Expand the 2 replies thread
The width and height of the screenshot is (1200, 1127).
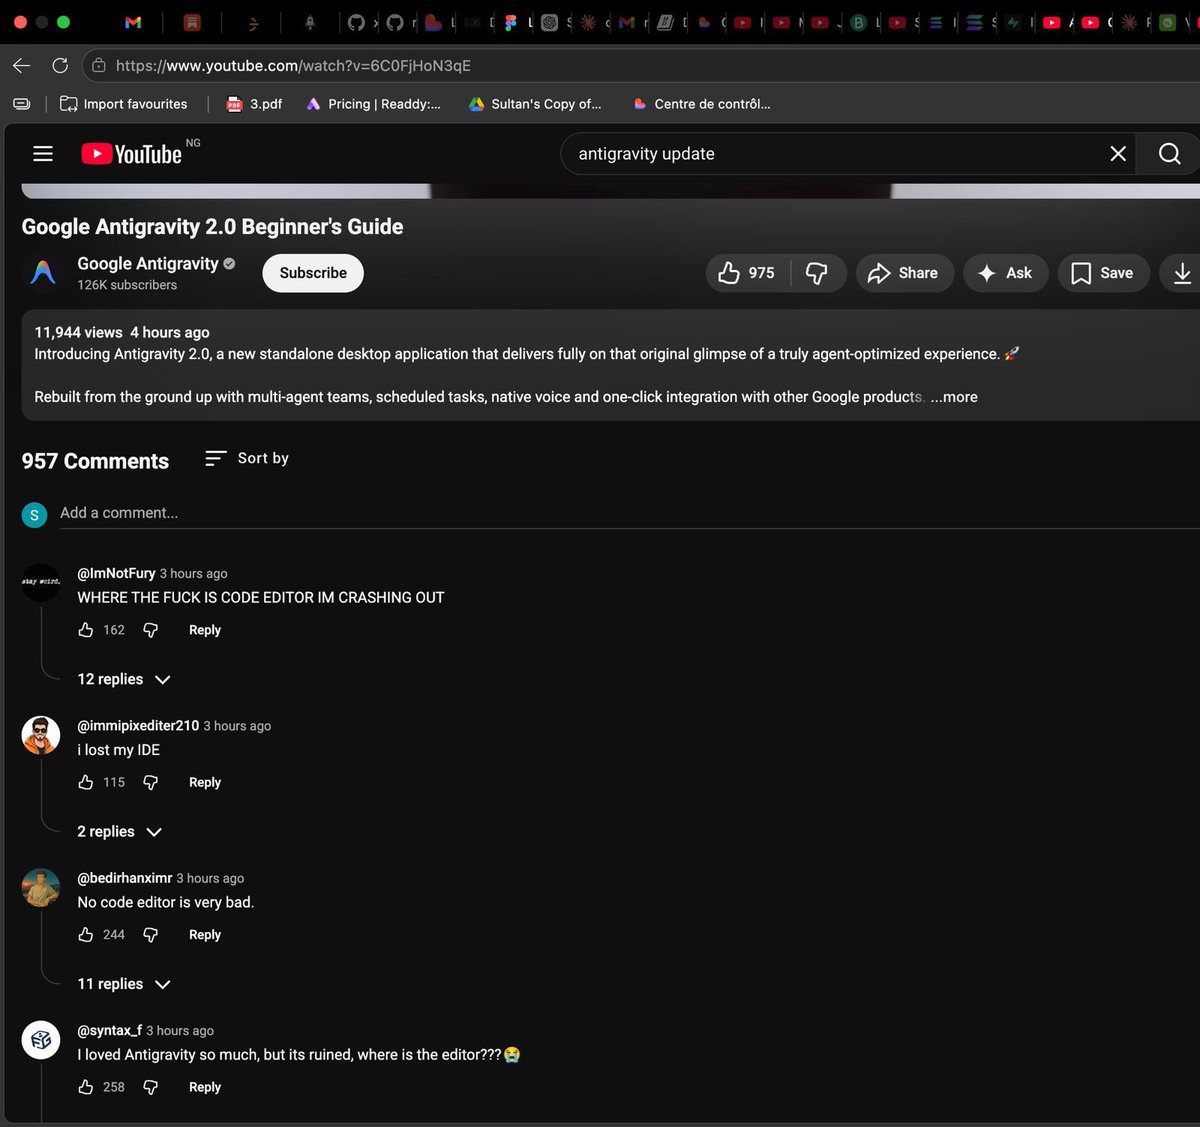tap(120, 832)
